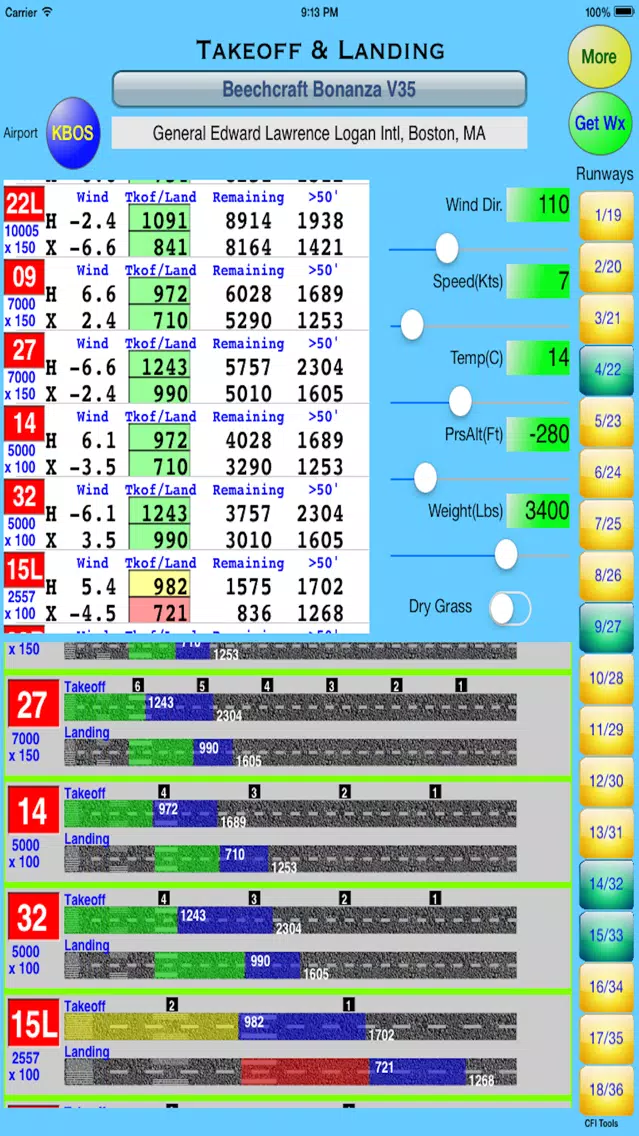Click the 27 runway label in table
Screen dimensions: 639x1136
tap(25, 351)
